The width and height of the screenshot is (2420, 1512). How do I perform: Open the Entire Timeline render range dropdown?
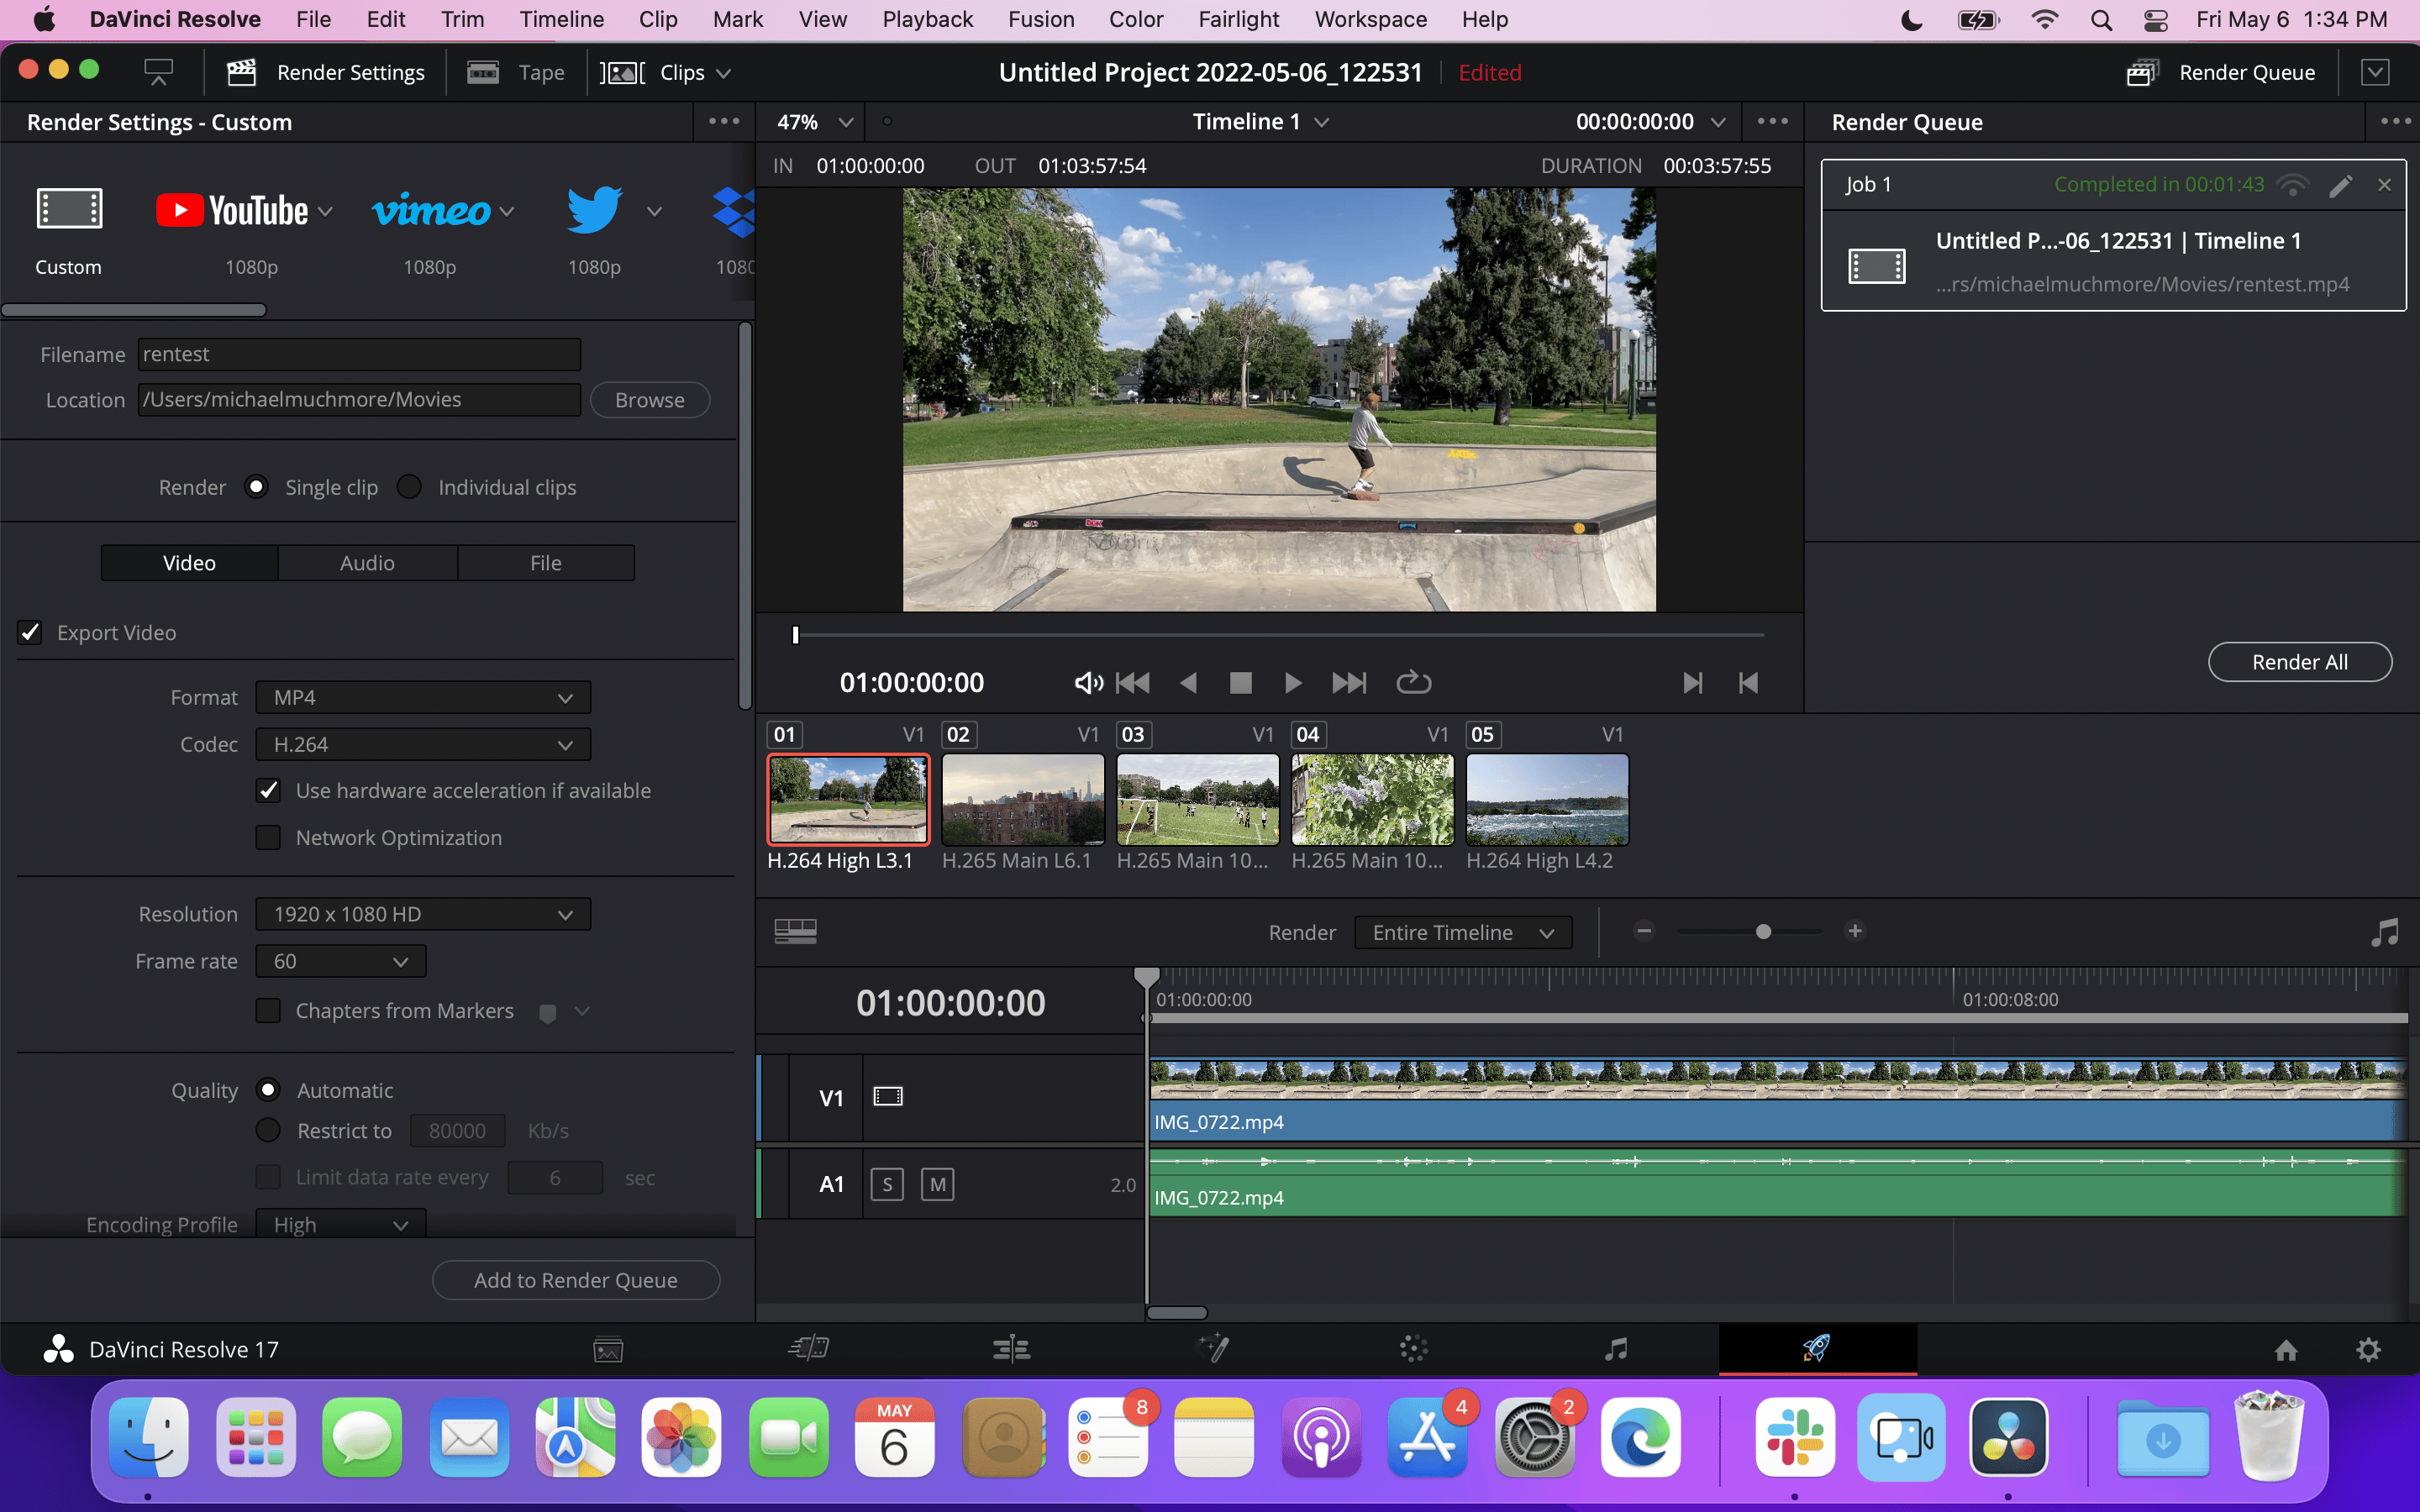tap(1462, 932)
